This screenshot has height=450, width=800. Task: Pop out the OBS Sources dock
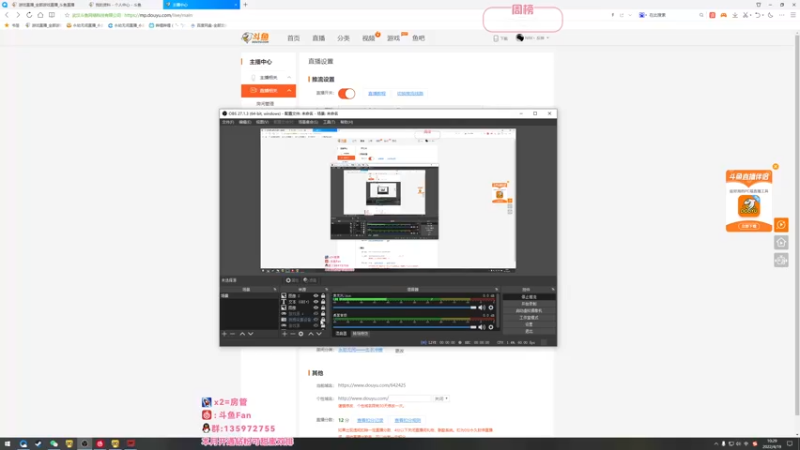[327, 290]
